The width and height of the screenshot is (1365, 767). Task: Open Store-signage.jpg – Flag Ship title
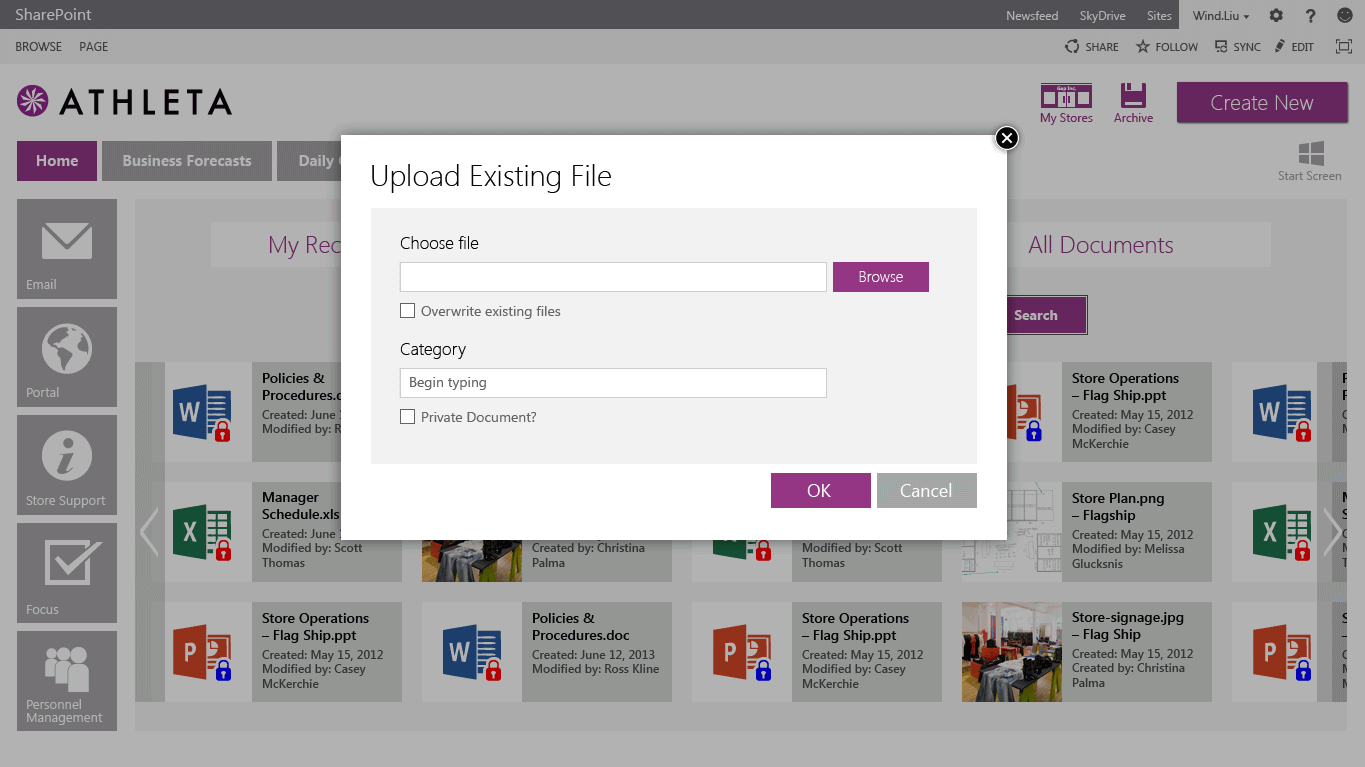pos(1128,626)
